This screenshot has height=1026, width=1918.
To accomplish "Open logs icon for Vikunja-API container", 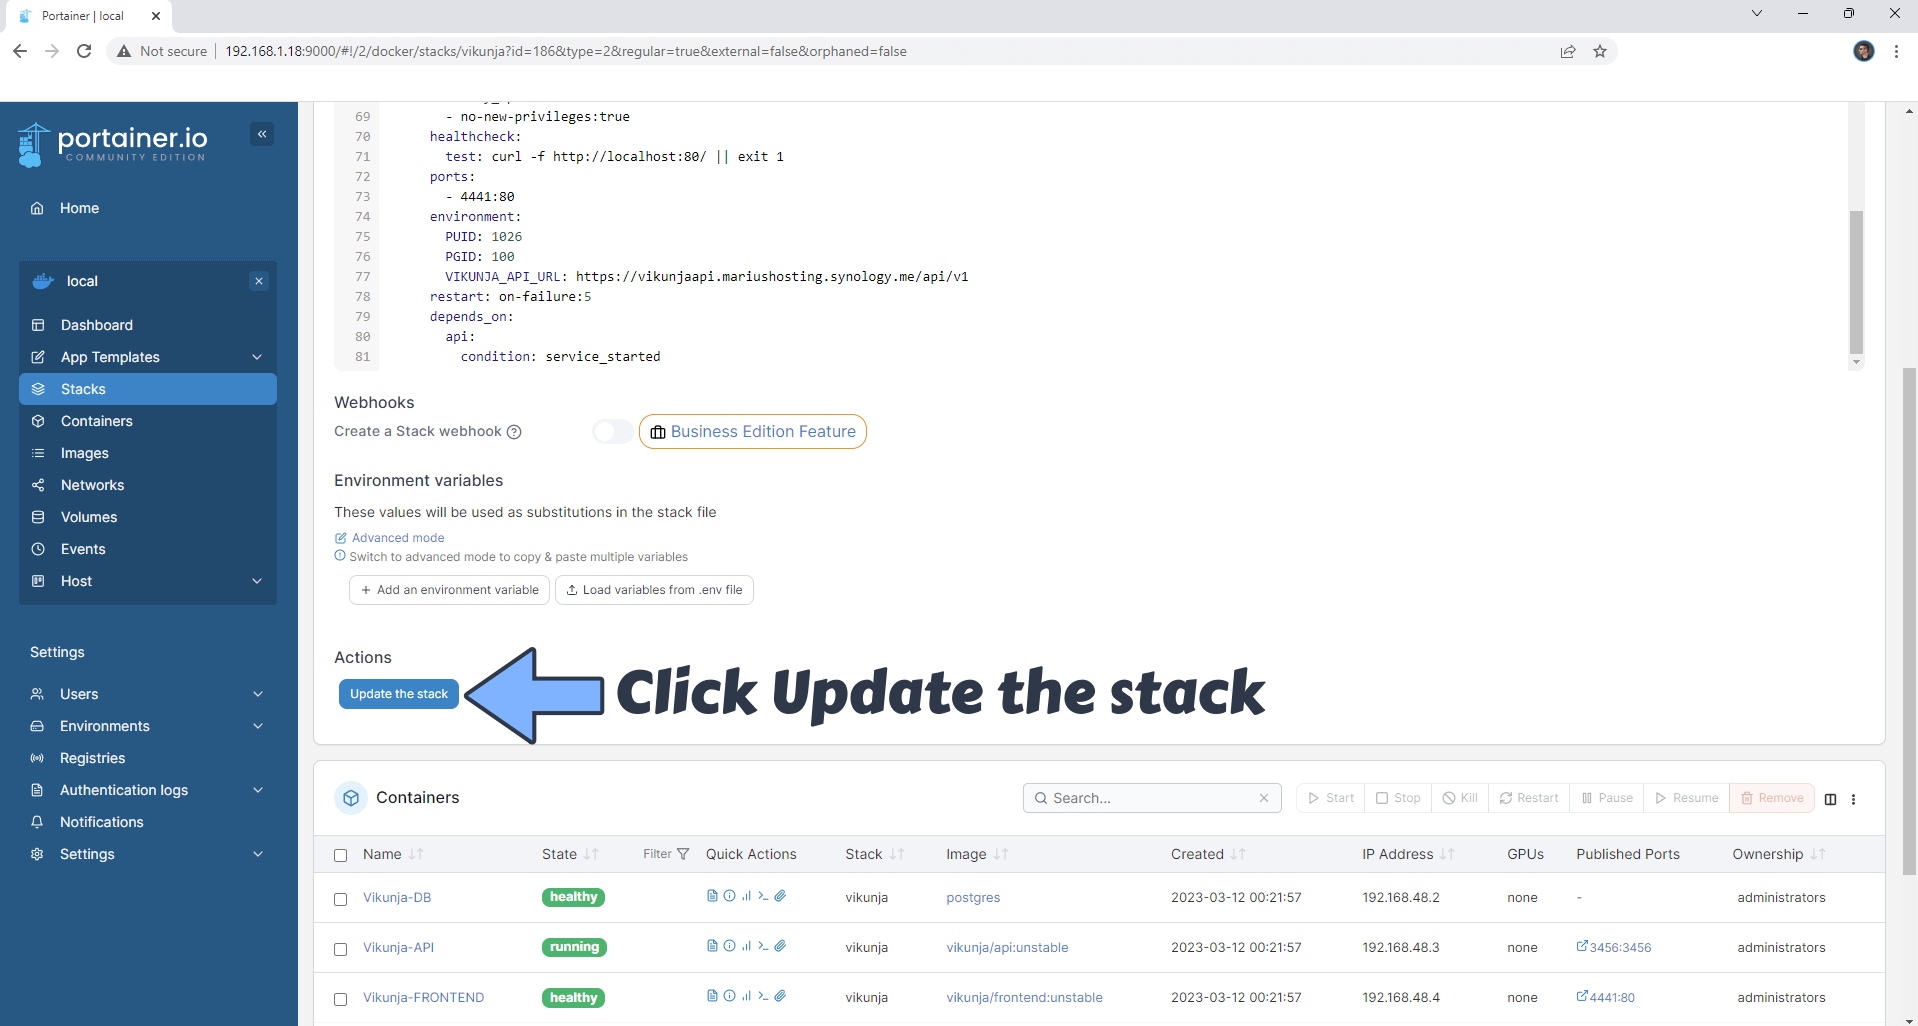I will click(712, 946).
